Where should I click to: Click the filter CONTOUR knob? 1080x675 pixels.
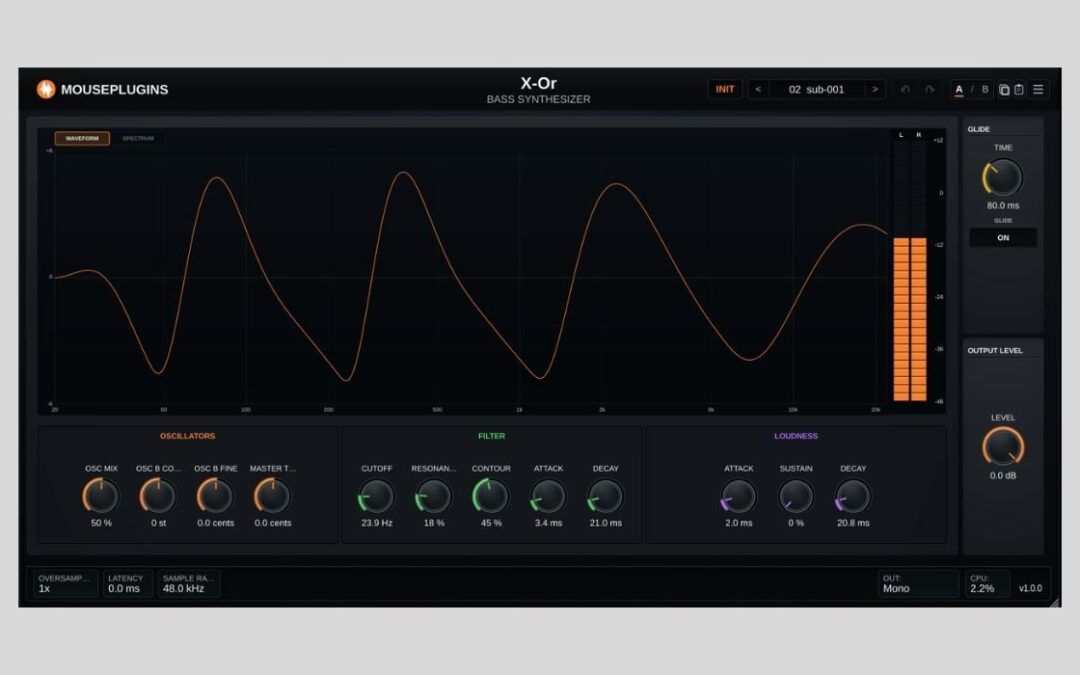pyautogui.click(x=491, y=496)
